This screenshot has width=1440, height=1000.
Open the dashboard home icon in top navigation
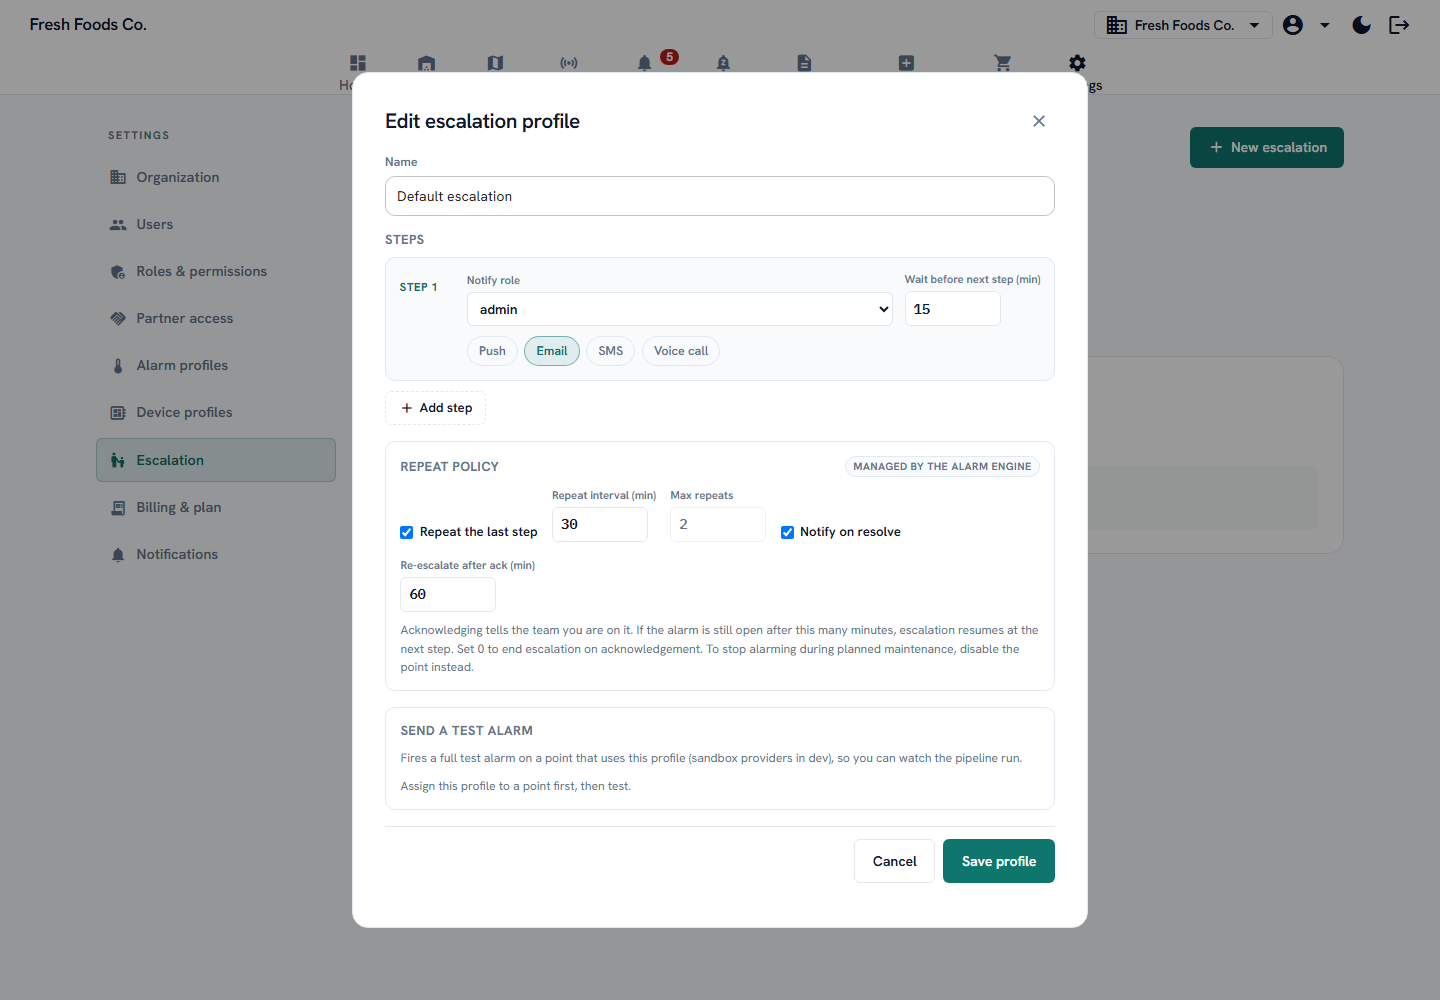click(x=358, y=63)
